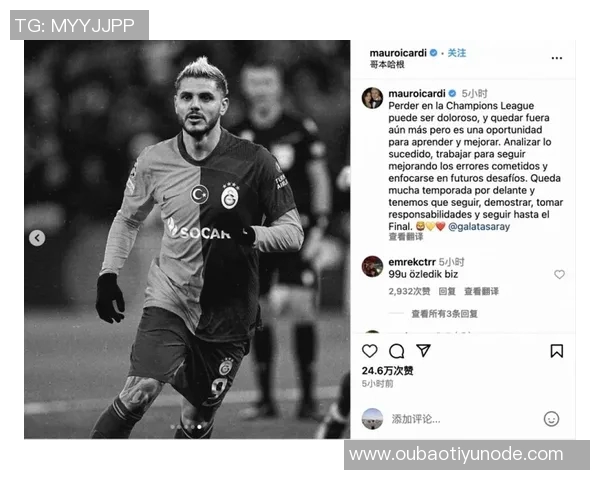View likes list via 24.6万次赞
600x480 pixels.
[x=387, y=371]
